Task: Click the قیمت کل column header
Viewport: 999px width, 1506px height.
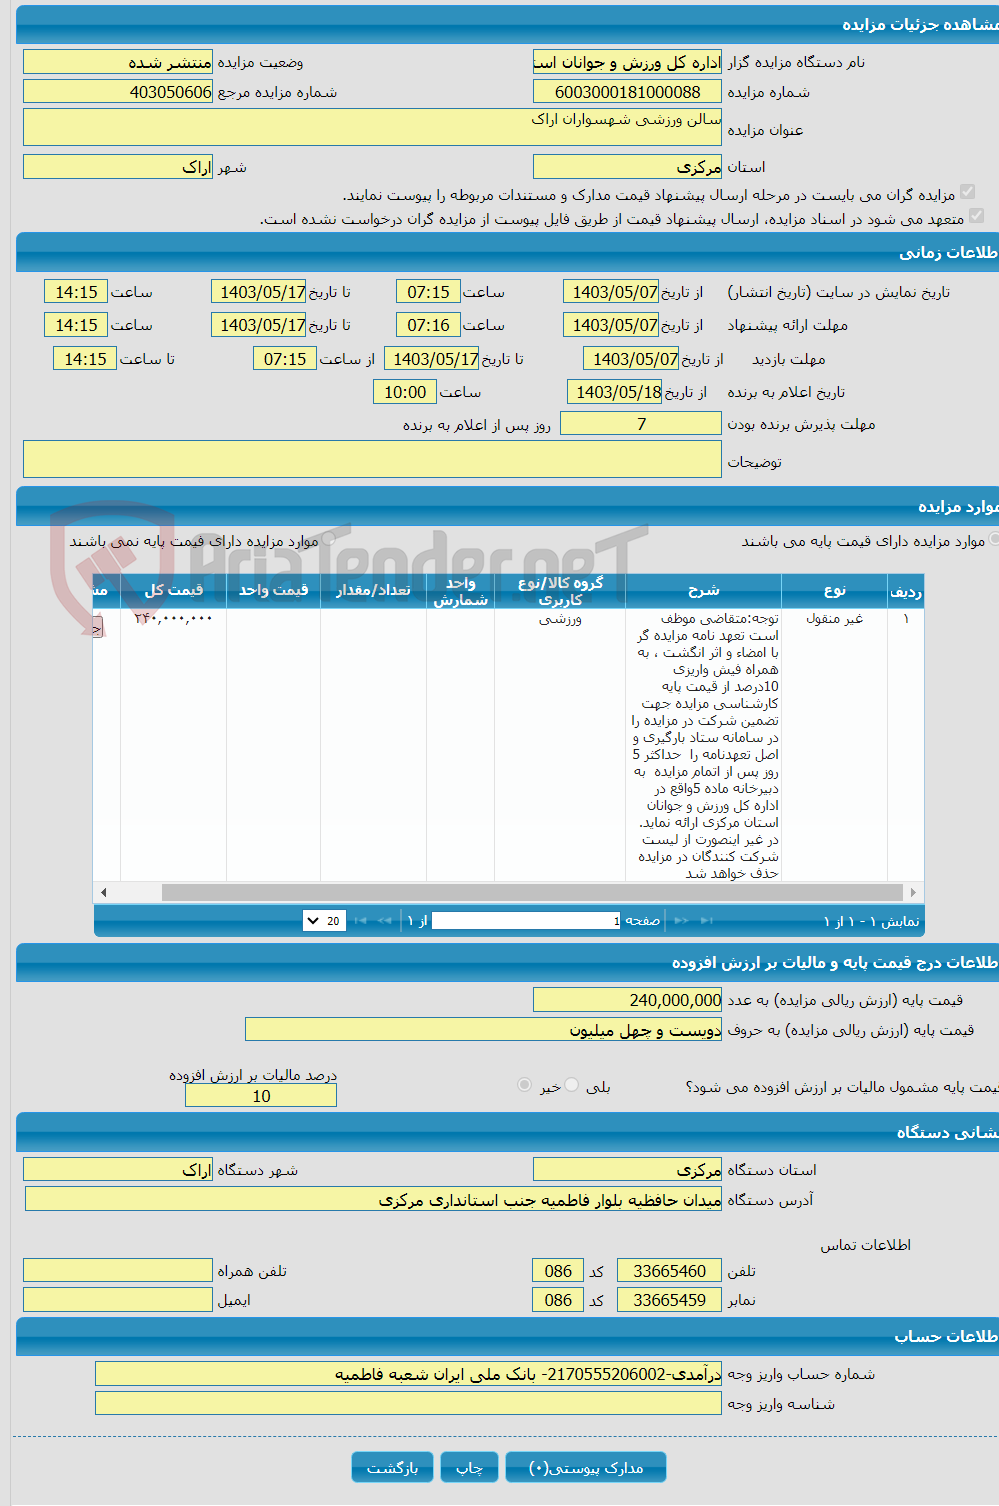Action: (173, 590)
